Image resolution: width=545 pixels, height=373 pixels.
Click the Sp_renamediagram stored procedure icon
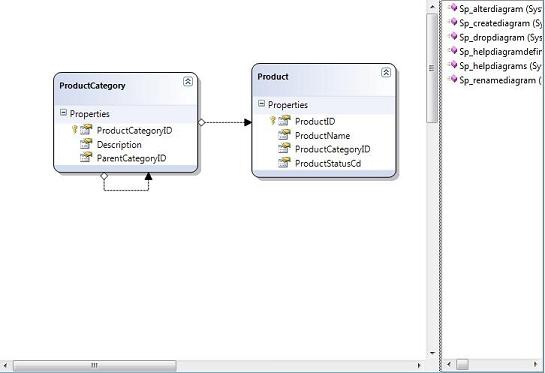(453, 79)
